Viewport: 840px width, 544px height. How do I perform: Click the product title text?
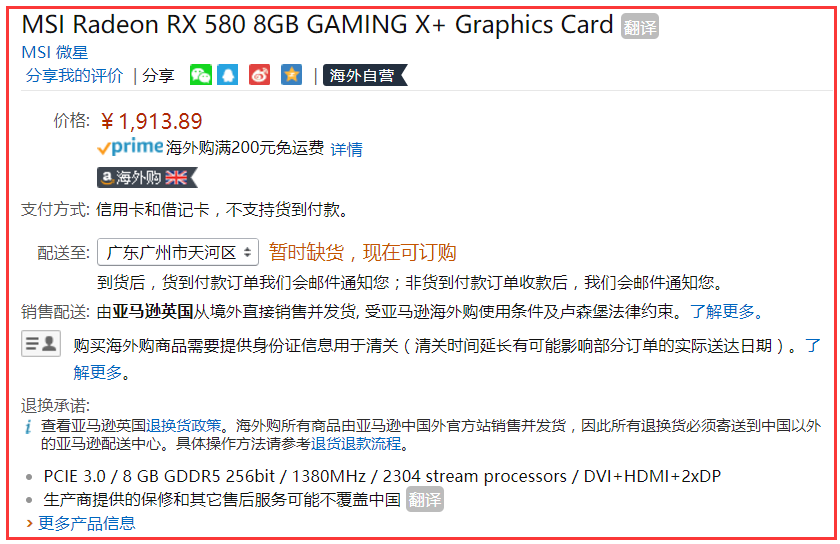[317, 25]
